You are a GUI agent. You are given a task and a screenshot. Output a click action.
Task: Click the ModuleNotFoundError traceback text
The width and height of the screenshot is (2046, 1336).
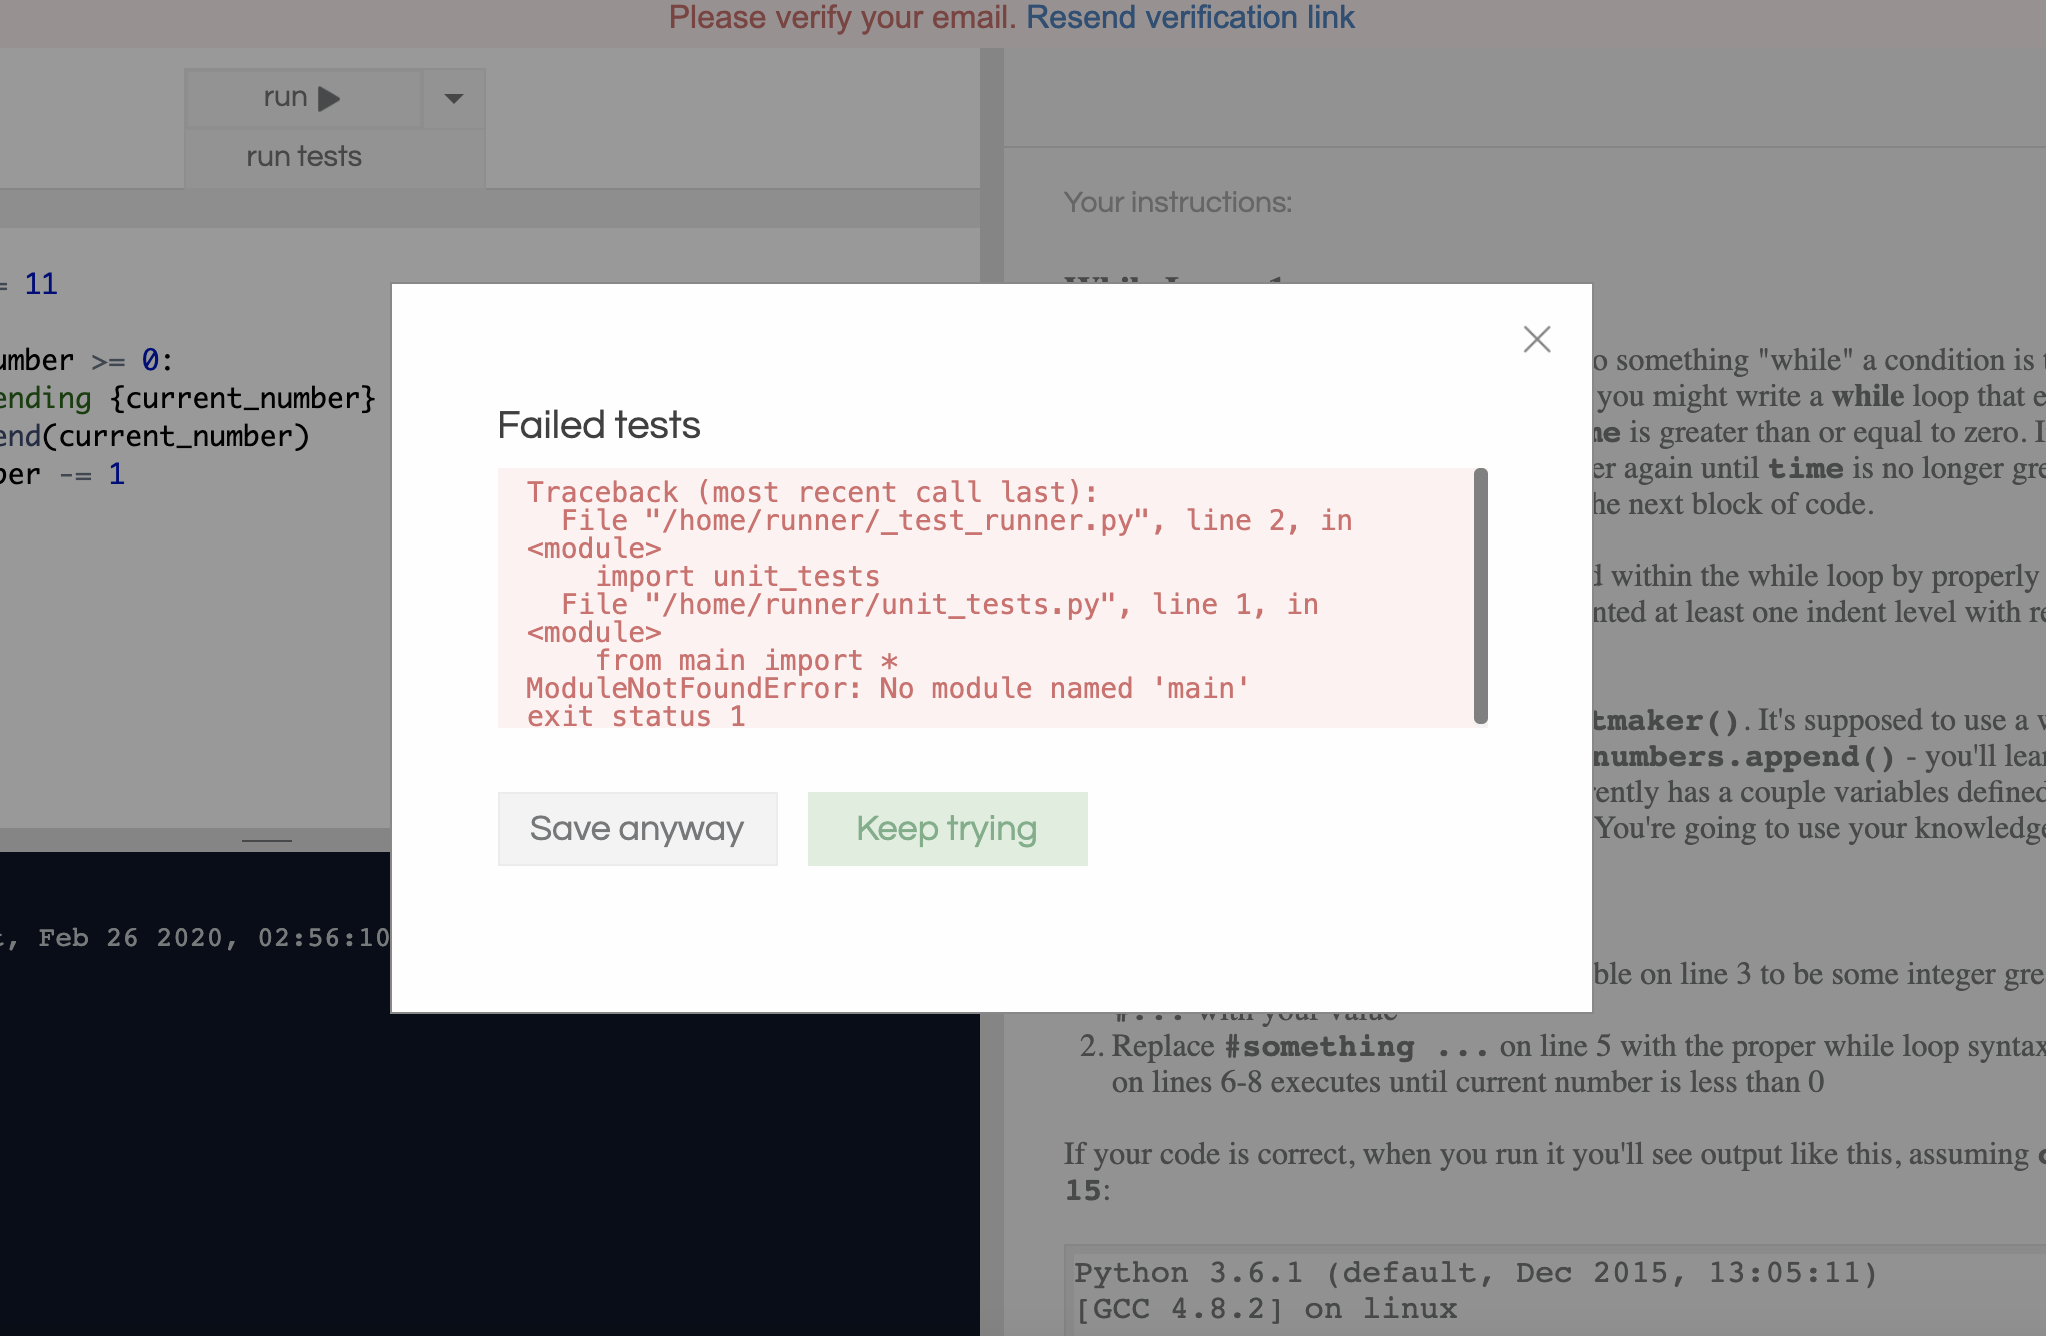click(886, 688)
